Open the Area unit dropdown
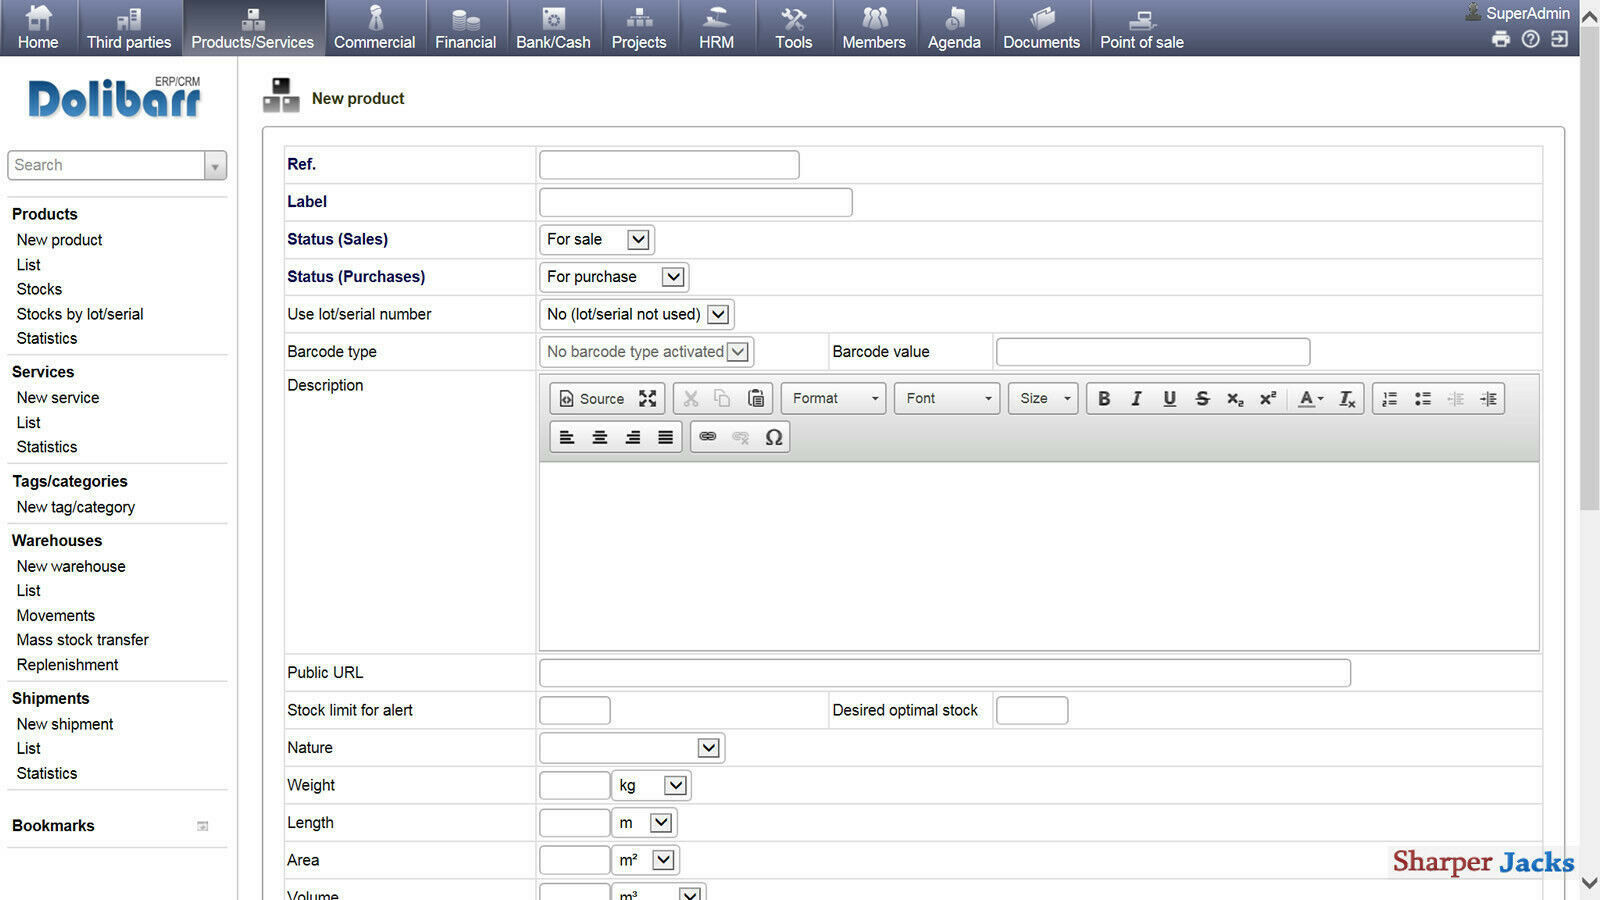The height and width of the screenshot is (900, 1600). click(646, 860)
